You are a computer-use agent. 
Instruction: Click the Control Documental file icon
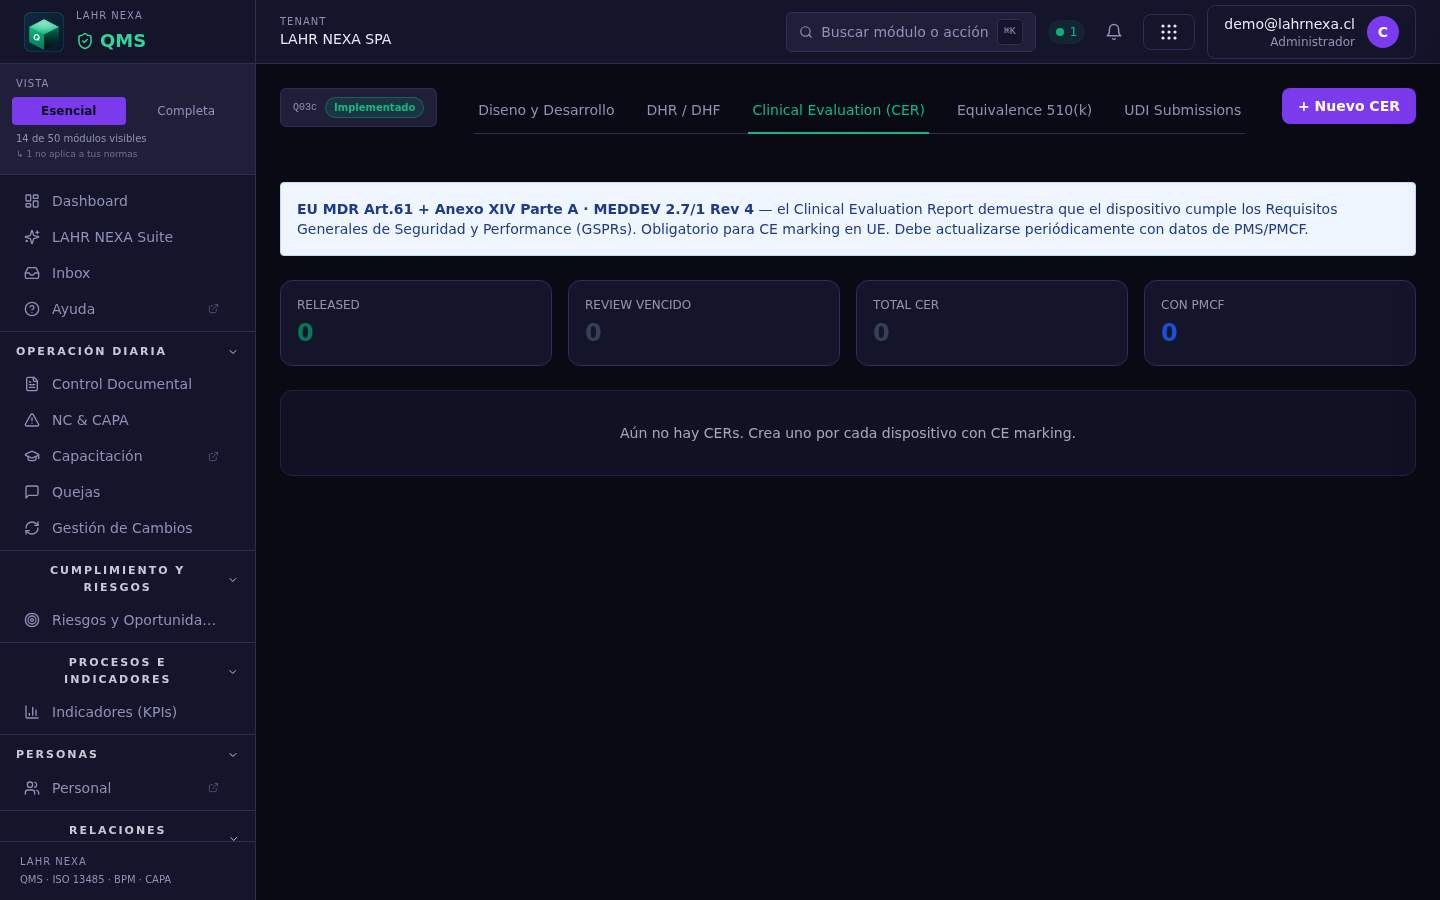tap(32, 384)
